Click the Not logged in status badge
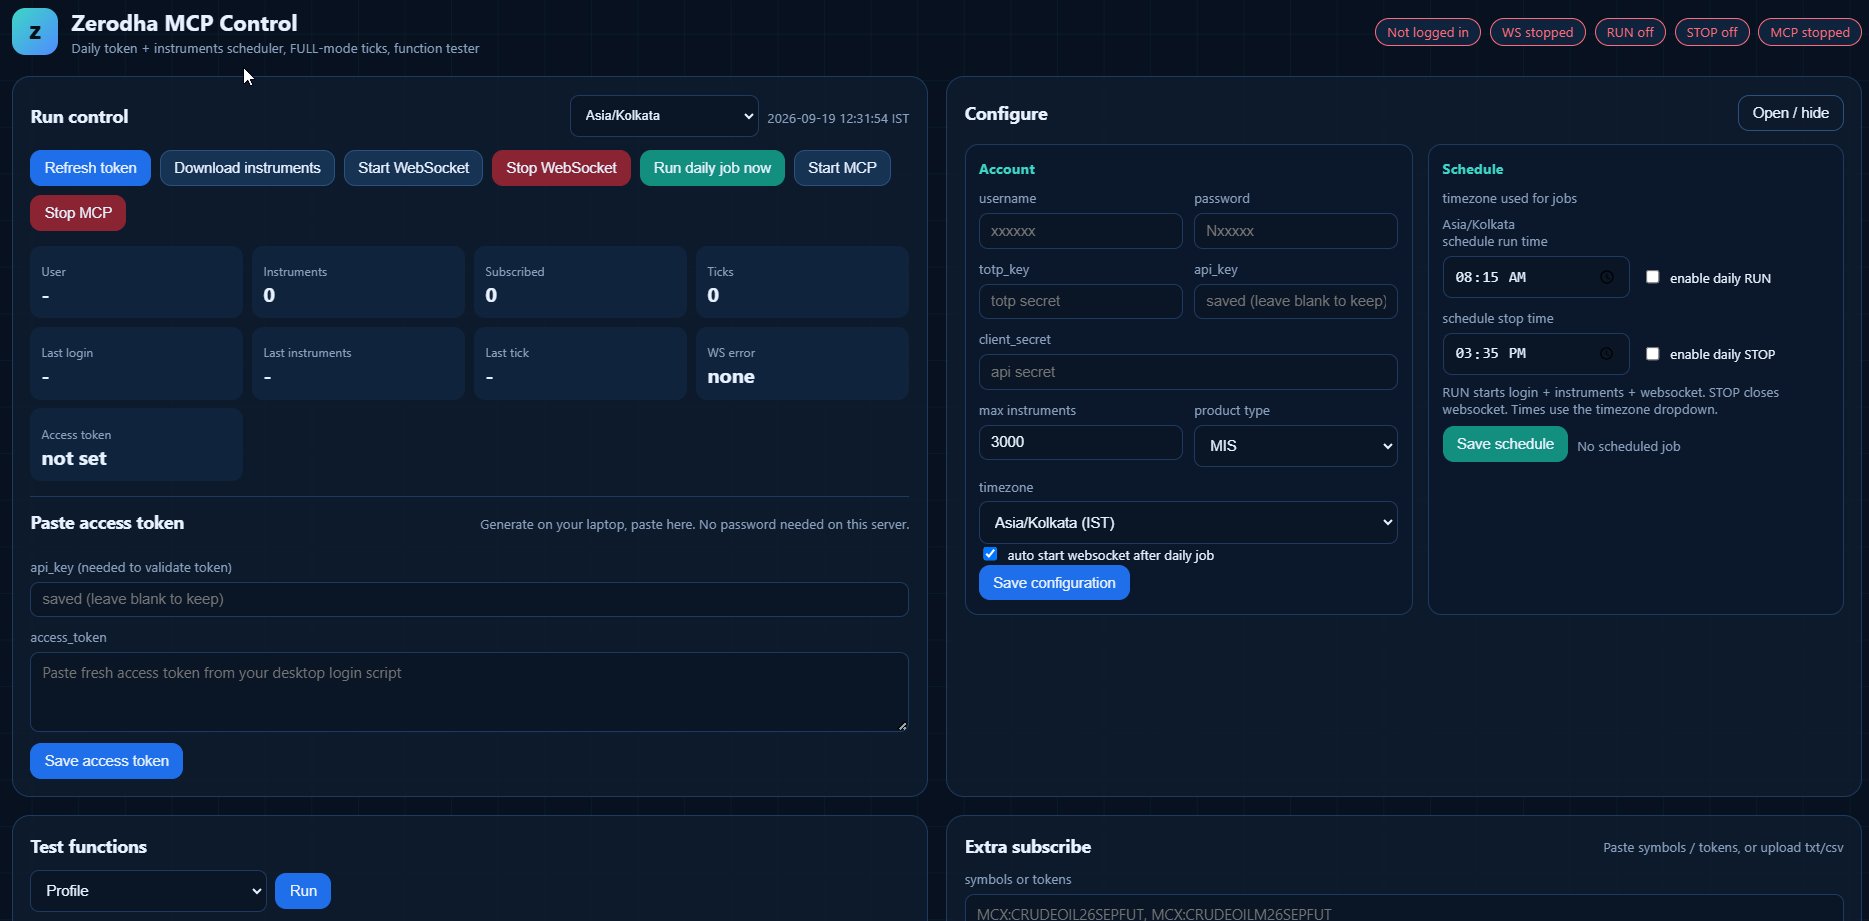The height and width of the screenshot is (921, 1869). [1427, 32]
